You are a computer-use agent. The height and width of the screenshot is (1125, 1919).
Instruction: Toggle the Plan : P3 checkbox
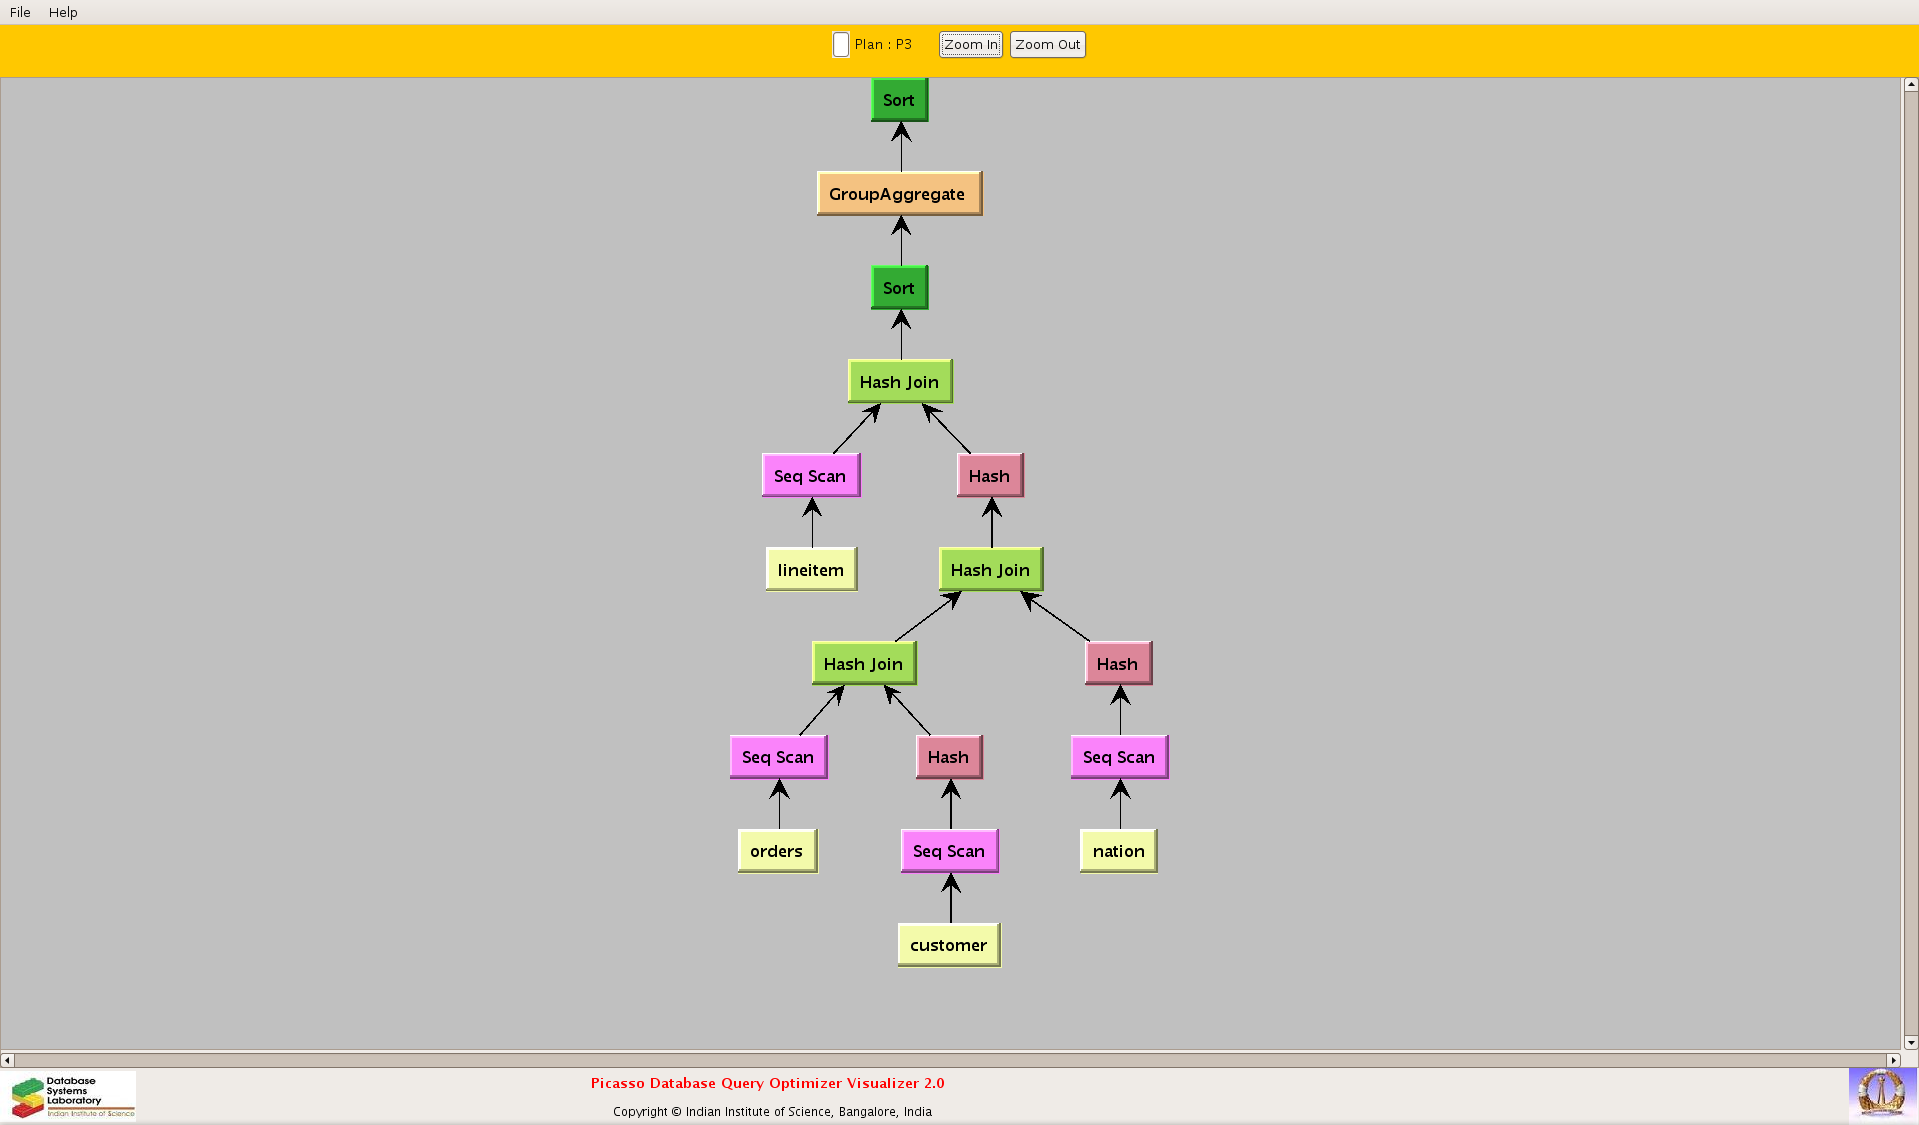[x=841, y=45]
